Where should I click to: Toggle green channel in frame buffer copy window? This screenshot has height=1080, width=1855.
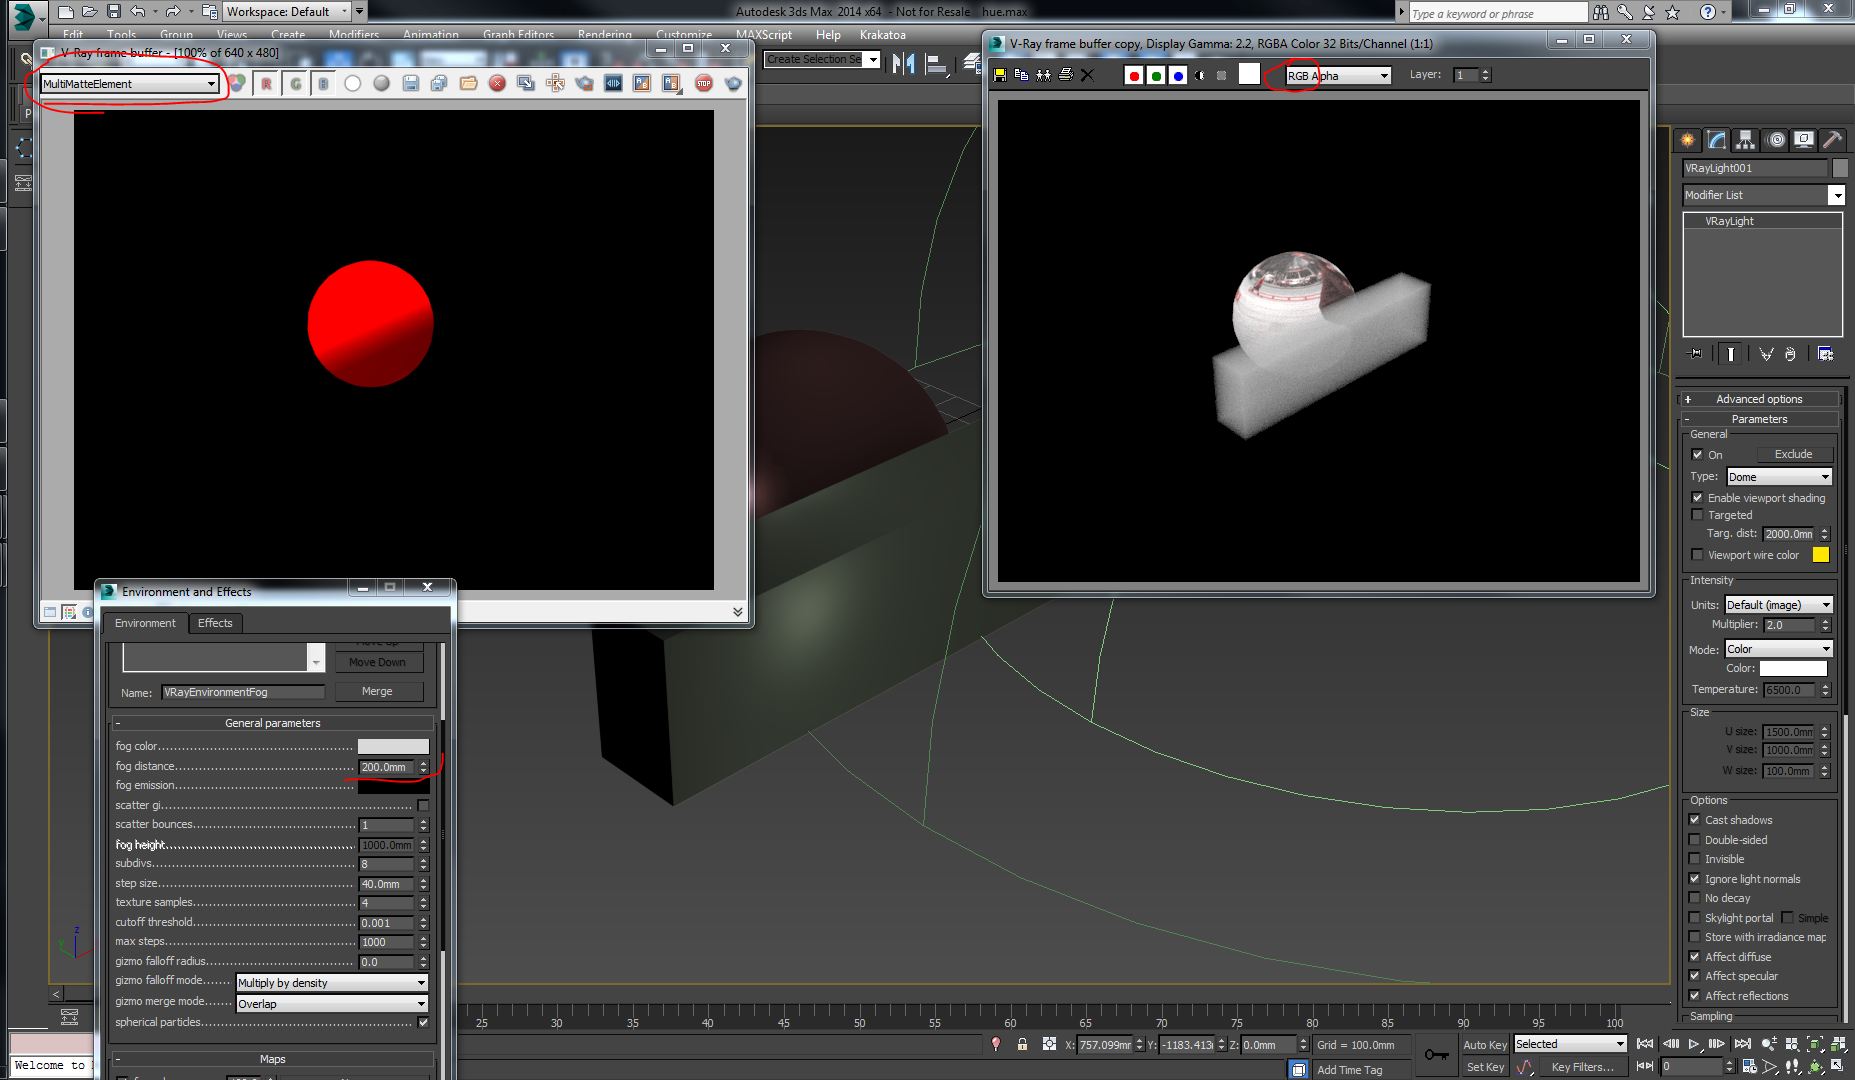click(1156, 75)
